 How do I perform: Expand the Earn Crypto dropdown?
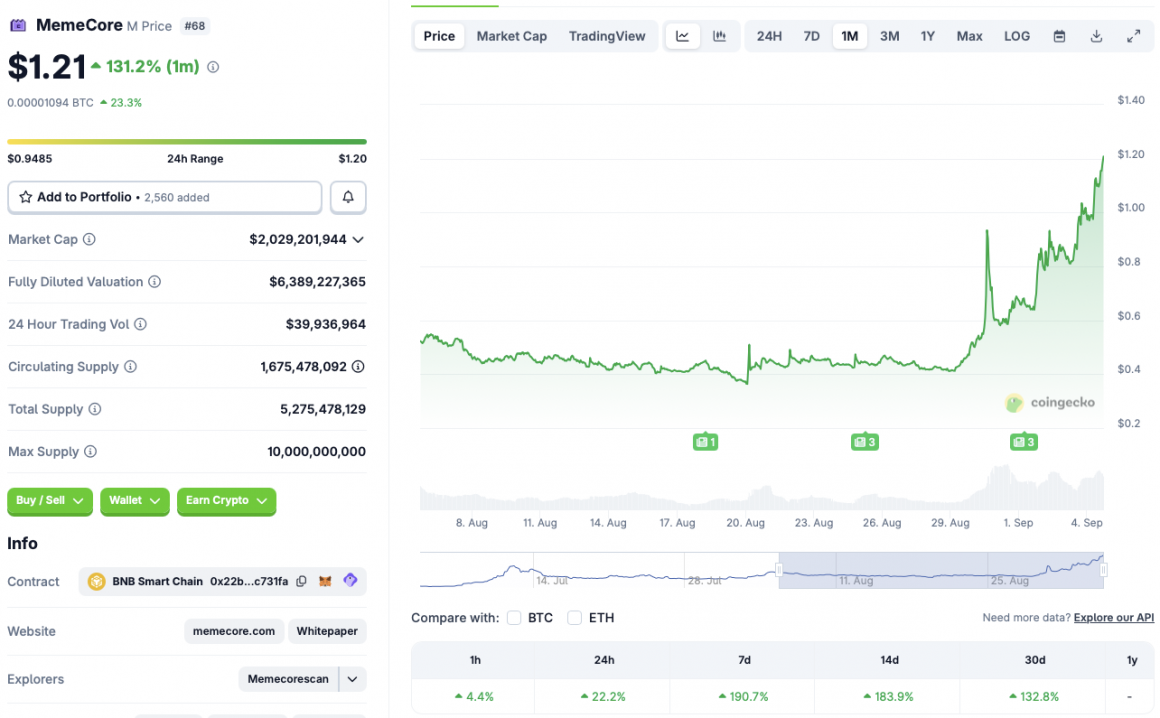226,501
